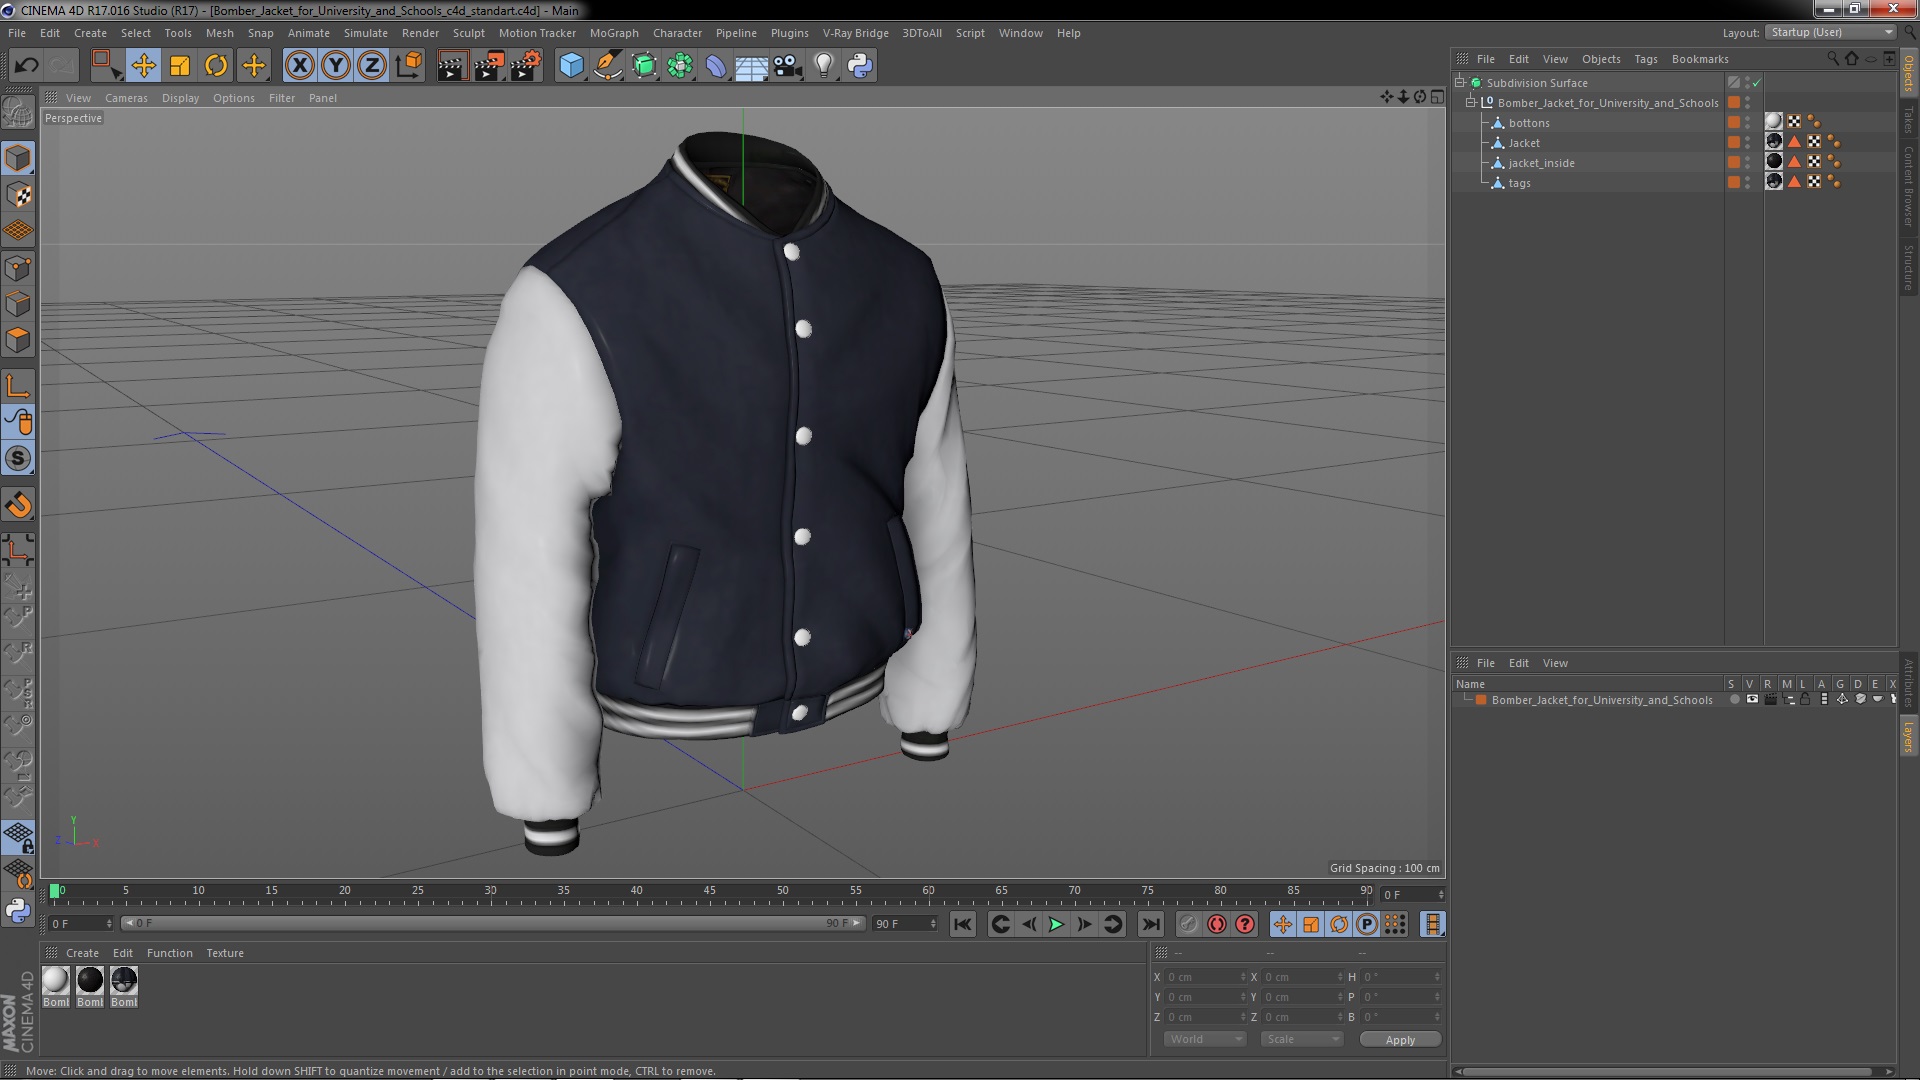Open the Array modeling objects icon
Viewport: 1920px width, 1080px height.
coord(680,66)
